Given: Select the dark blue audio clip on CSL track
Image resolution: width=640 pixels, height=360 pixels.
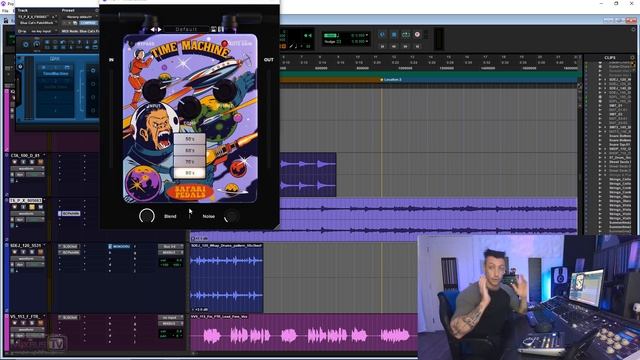Looking at the screenshot, I should (308, 175).
